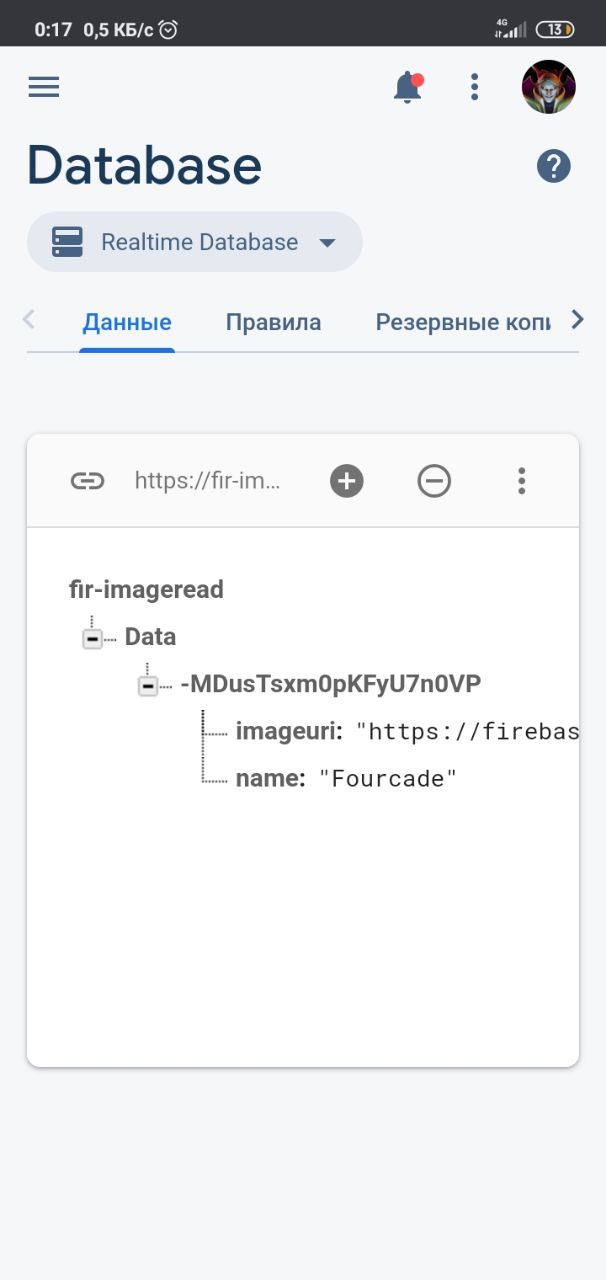The image size is (606, 1280).
Task: Switch to the Данные tab
Action: pyautogui.click(x=127, y=322)
